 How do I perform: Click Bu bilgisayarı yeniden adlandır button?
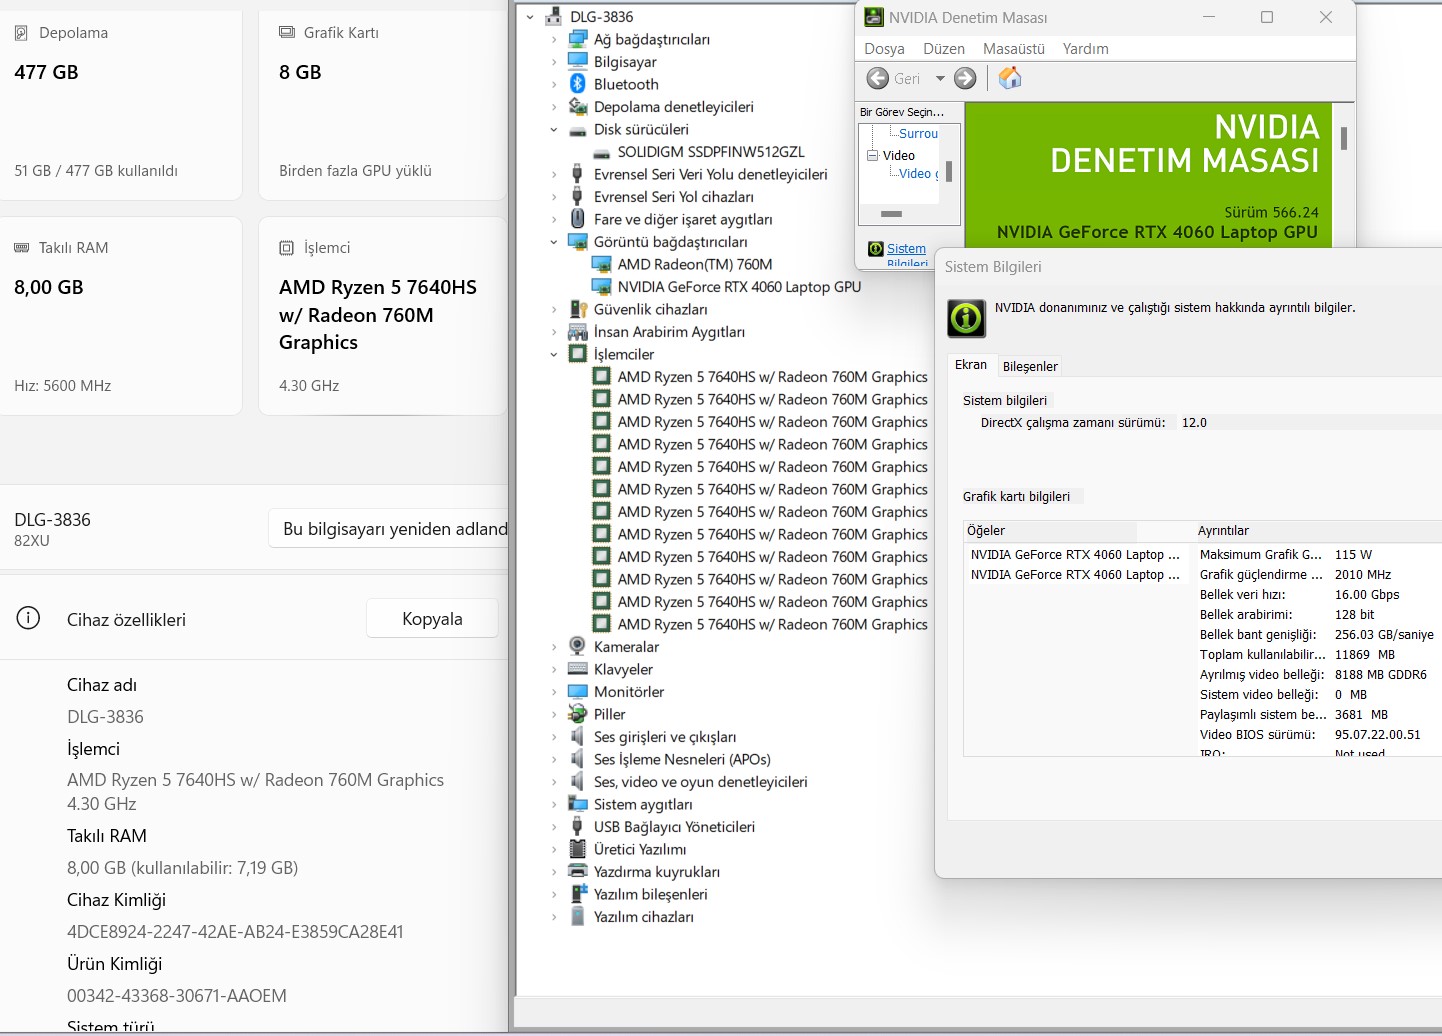(x=388, y=528)
